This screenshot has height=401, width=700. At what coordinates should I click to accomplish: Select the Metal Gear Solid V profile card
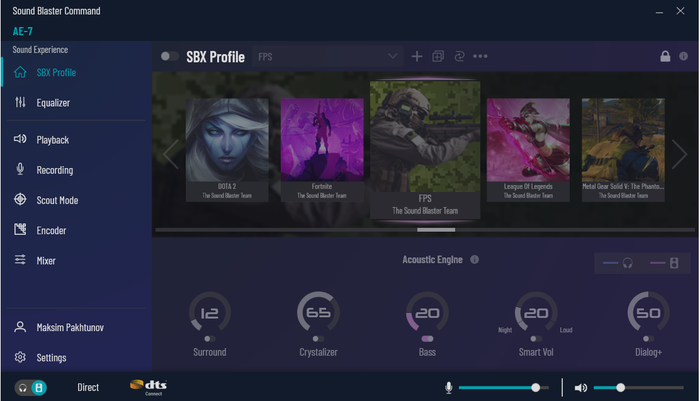click(x=623, y=150)
